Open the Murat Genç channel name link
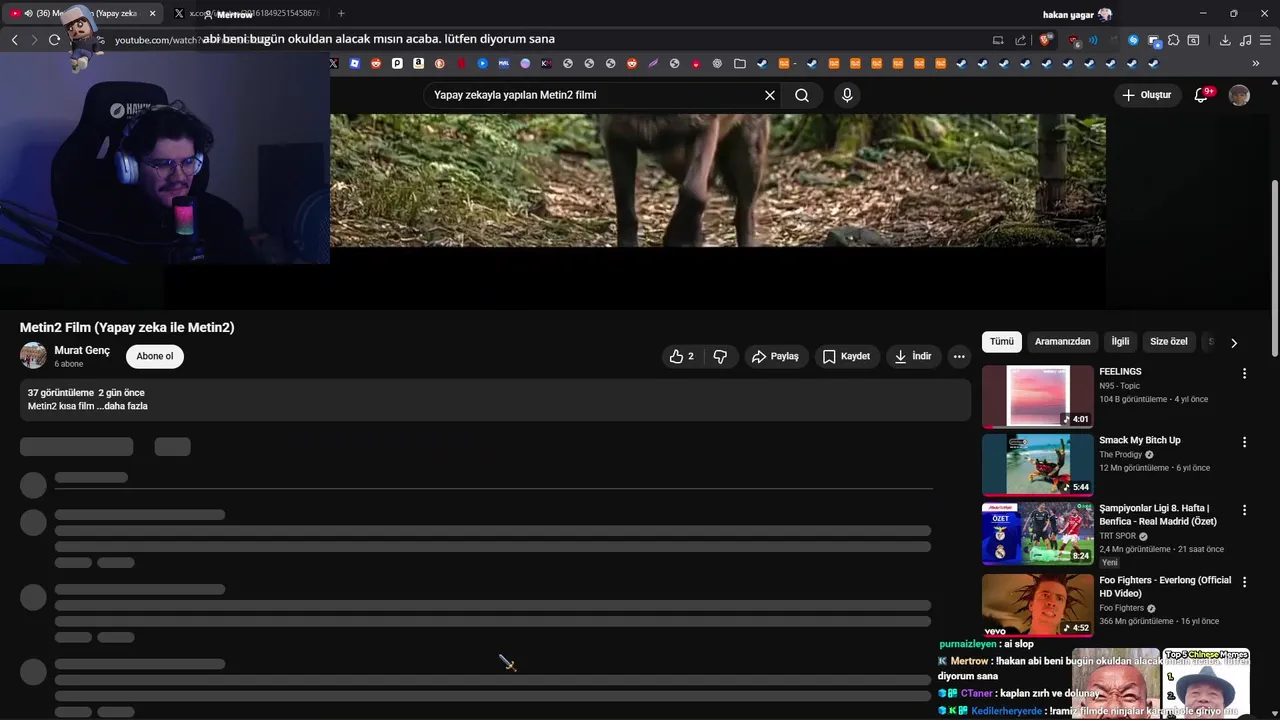This screenshot has height=720, width=1280. (x=82, y=351)
